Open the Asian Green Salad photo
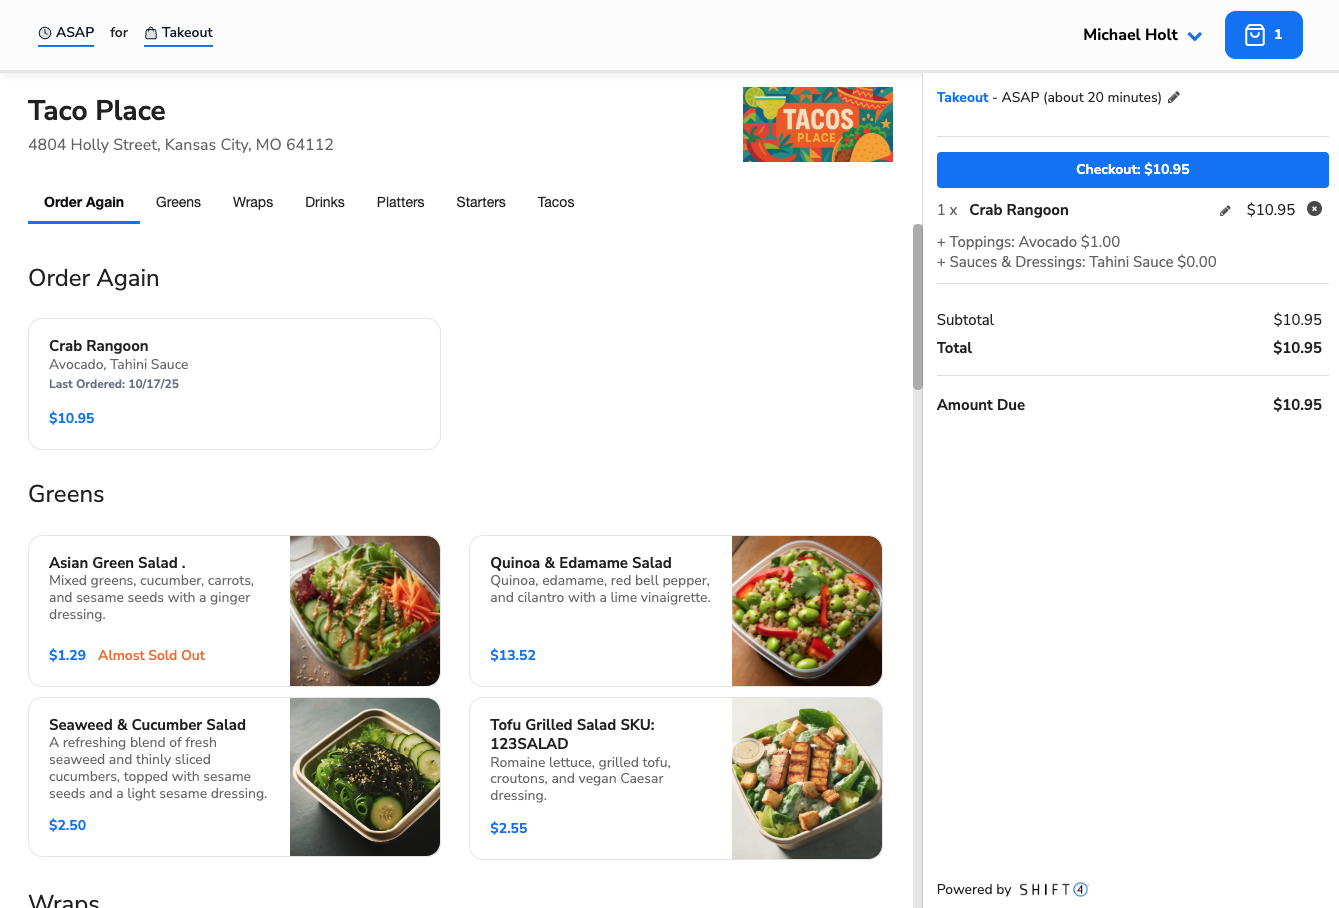1339x908 pixels. (365, 610)
